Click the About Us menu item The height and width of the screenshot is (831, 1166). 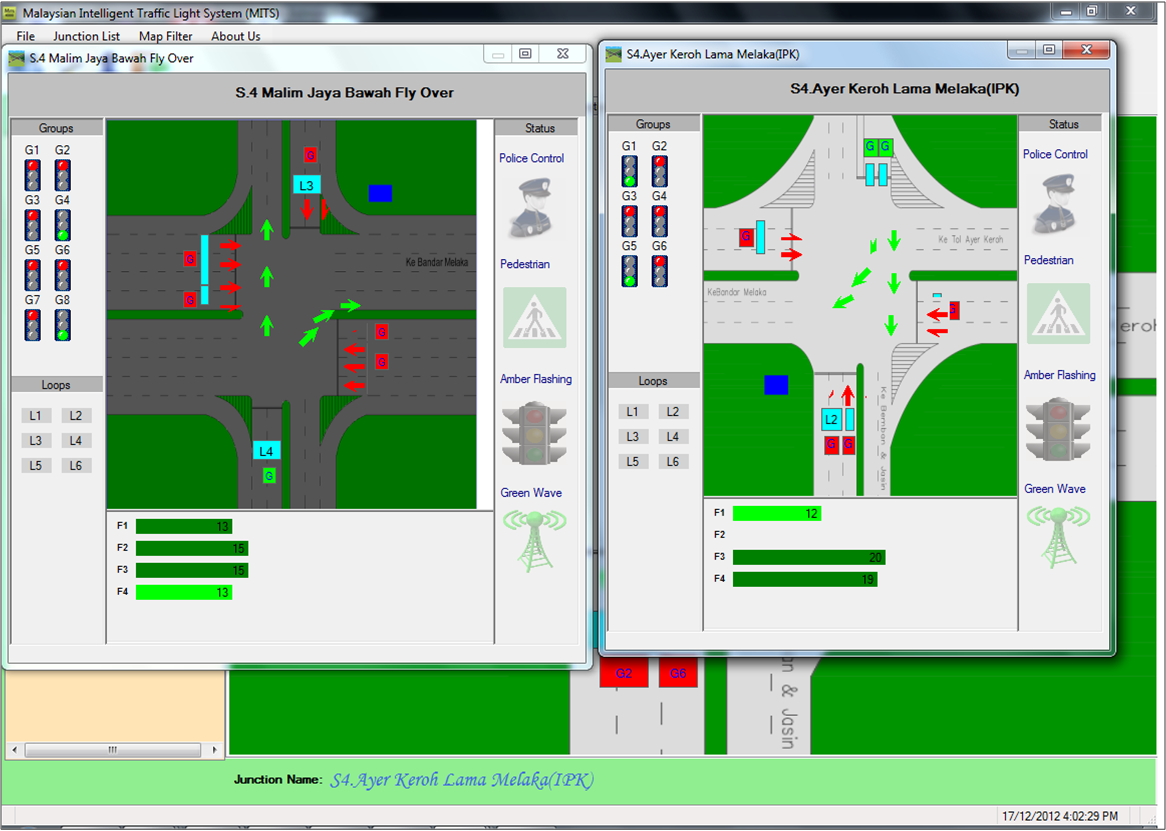pos(236,36)
